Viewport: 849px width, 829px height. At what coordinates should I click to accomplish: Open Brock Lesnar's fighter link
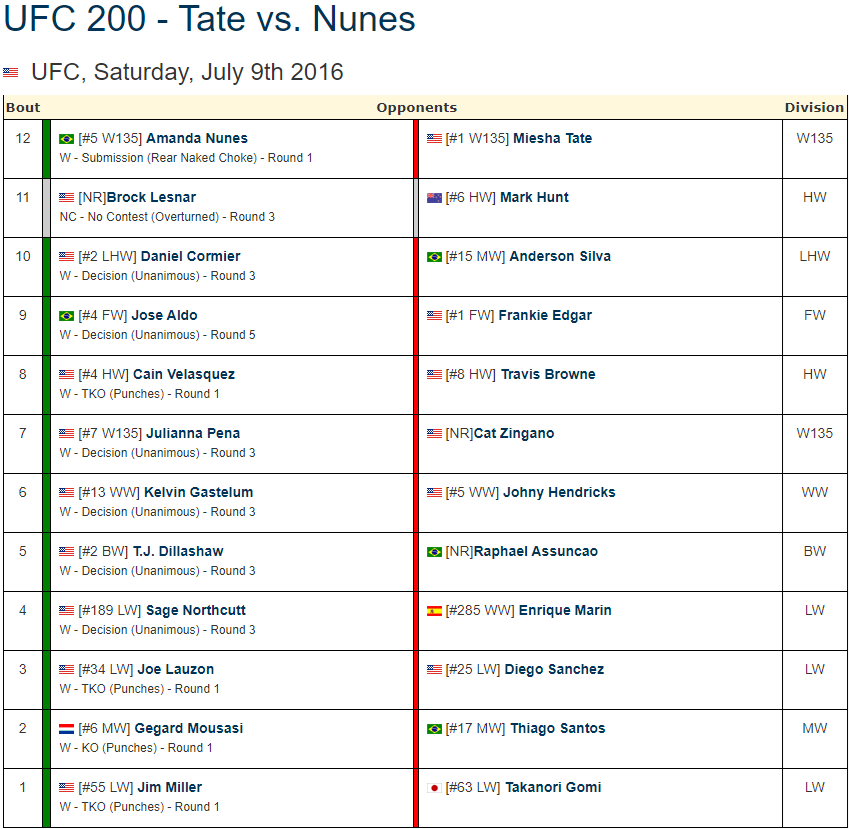click(x=151, y=198)
